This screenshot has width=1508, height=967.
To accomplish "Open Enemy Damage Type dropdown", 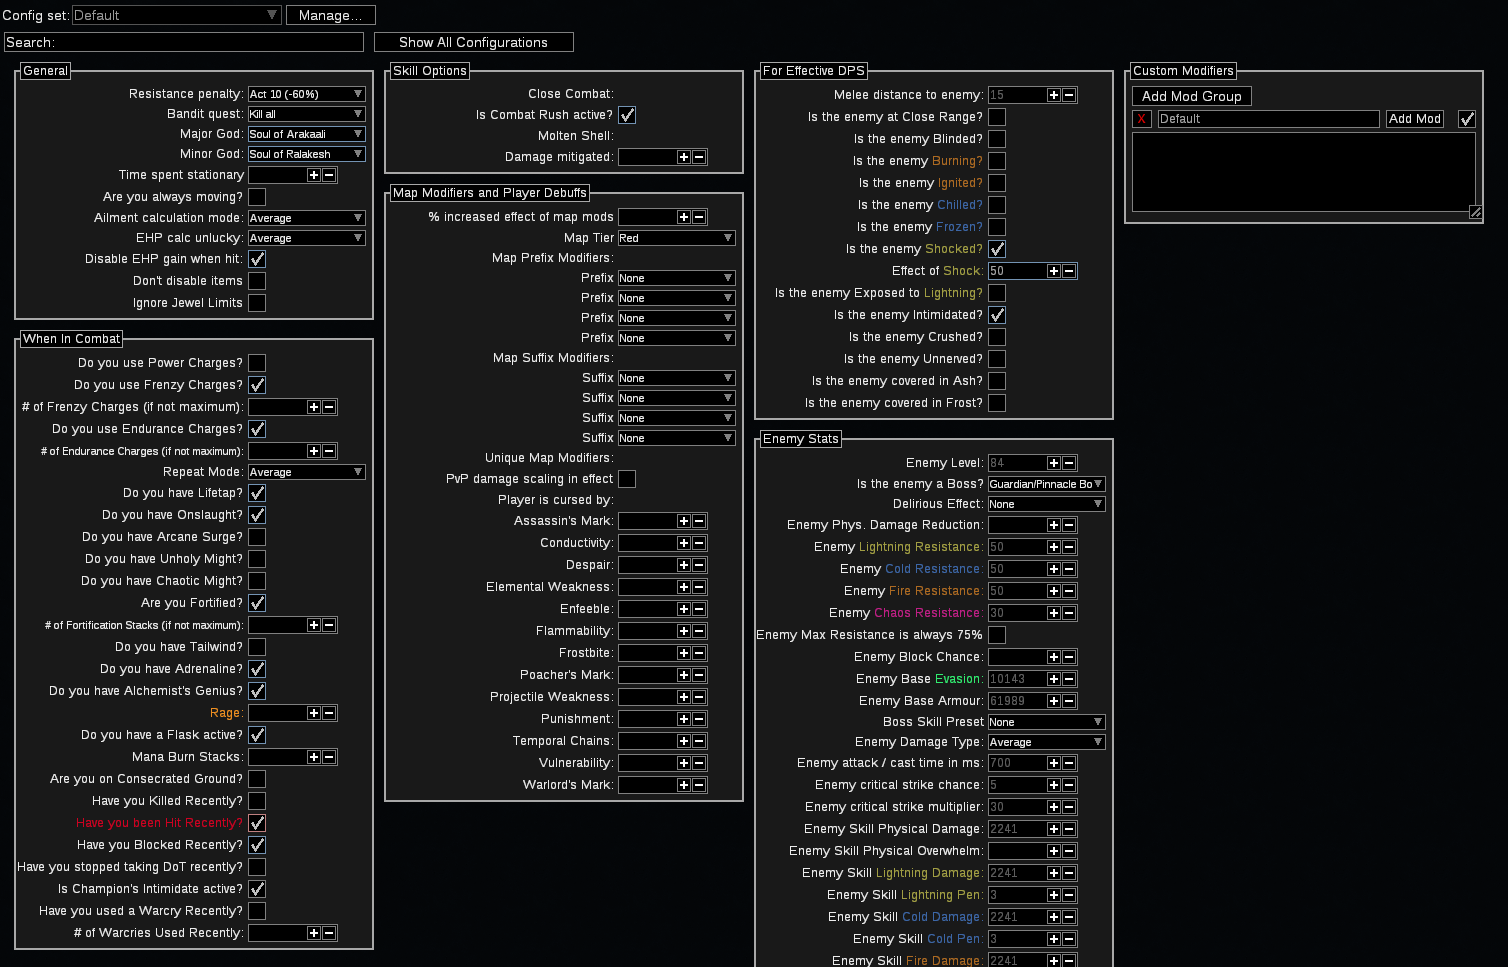I will tap(1047, 742).
